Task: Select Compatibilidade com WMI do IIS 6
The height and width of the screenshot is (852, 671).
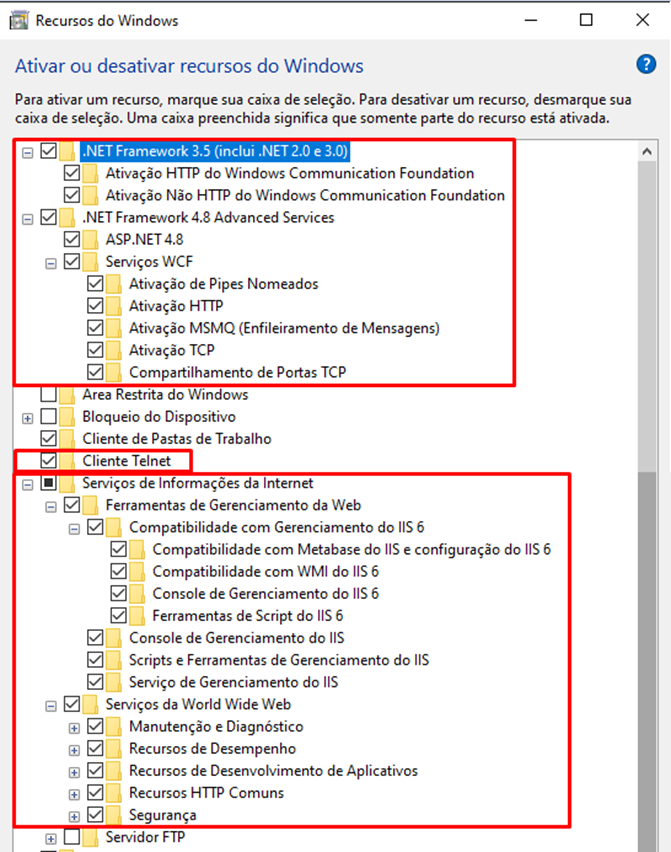Action: (265, 572)
